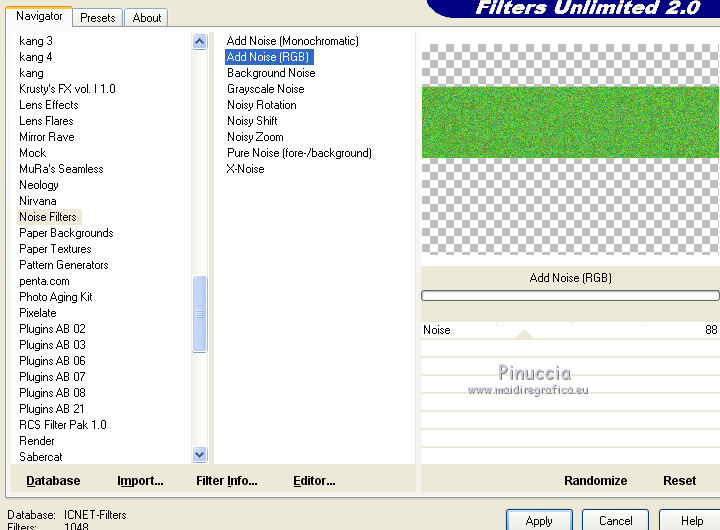Select Krusty's FX vol. I 1.0 category
The image size is (720, 530).
(67, 89)
